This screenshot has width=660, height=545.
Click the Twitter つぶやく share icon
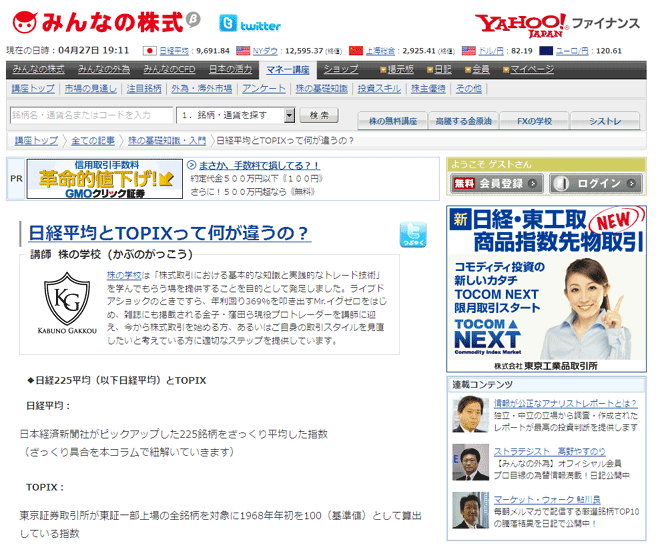[x=412, y=234]
